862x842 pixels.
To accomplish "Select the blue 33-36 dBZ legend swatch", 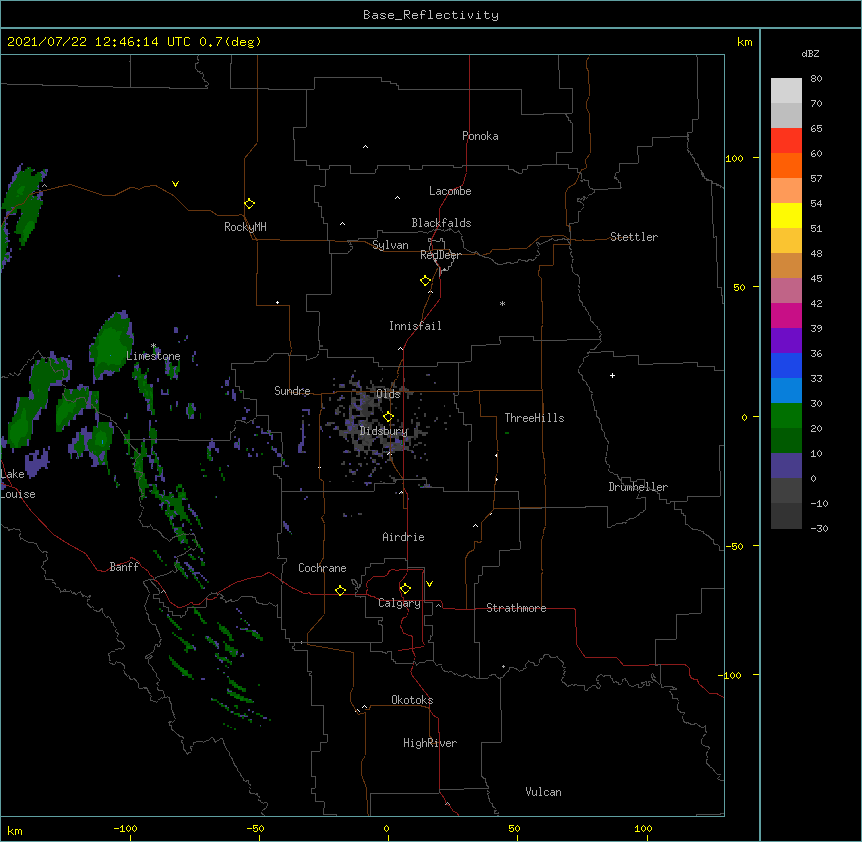I will pyautogui.click(x=786, y=365).
